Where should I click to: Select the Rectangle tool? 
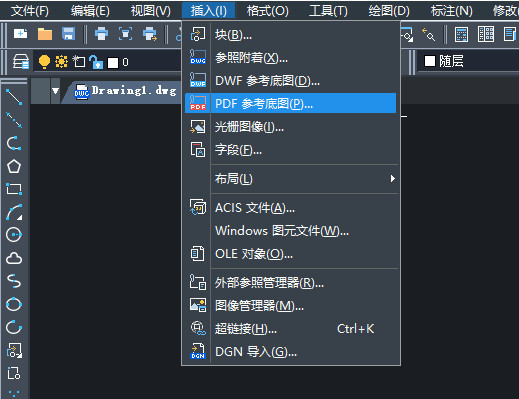[14, 189]
